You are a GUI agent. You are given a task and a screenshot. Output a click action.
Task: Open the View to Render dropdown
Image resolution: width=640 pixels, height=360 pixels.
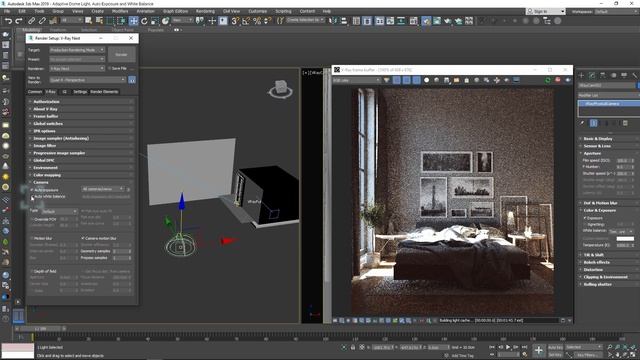(88, 80)
